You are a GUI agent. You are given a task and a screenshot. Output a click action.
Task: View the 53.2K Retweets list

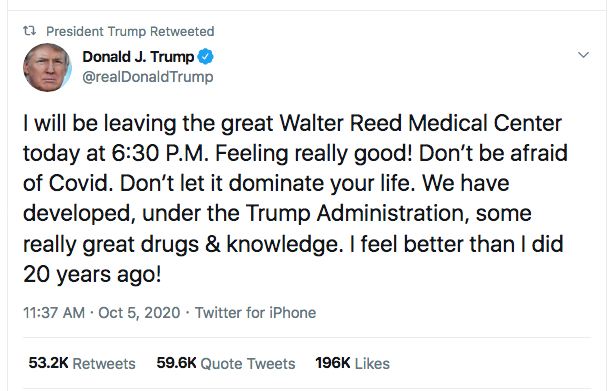(82, 363)
